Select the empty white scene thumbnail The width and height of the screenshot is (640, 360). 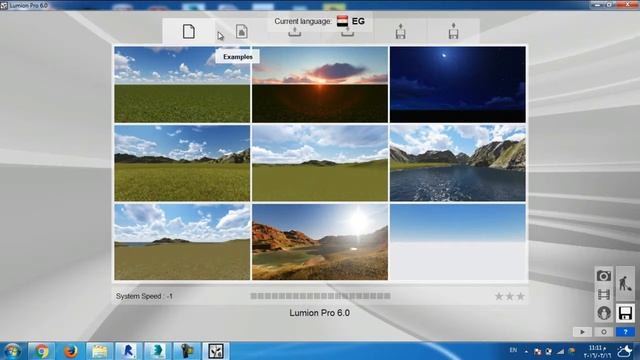pyautogui.click(x=458, y=242)
